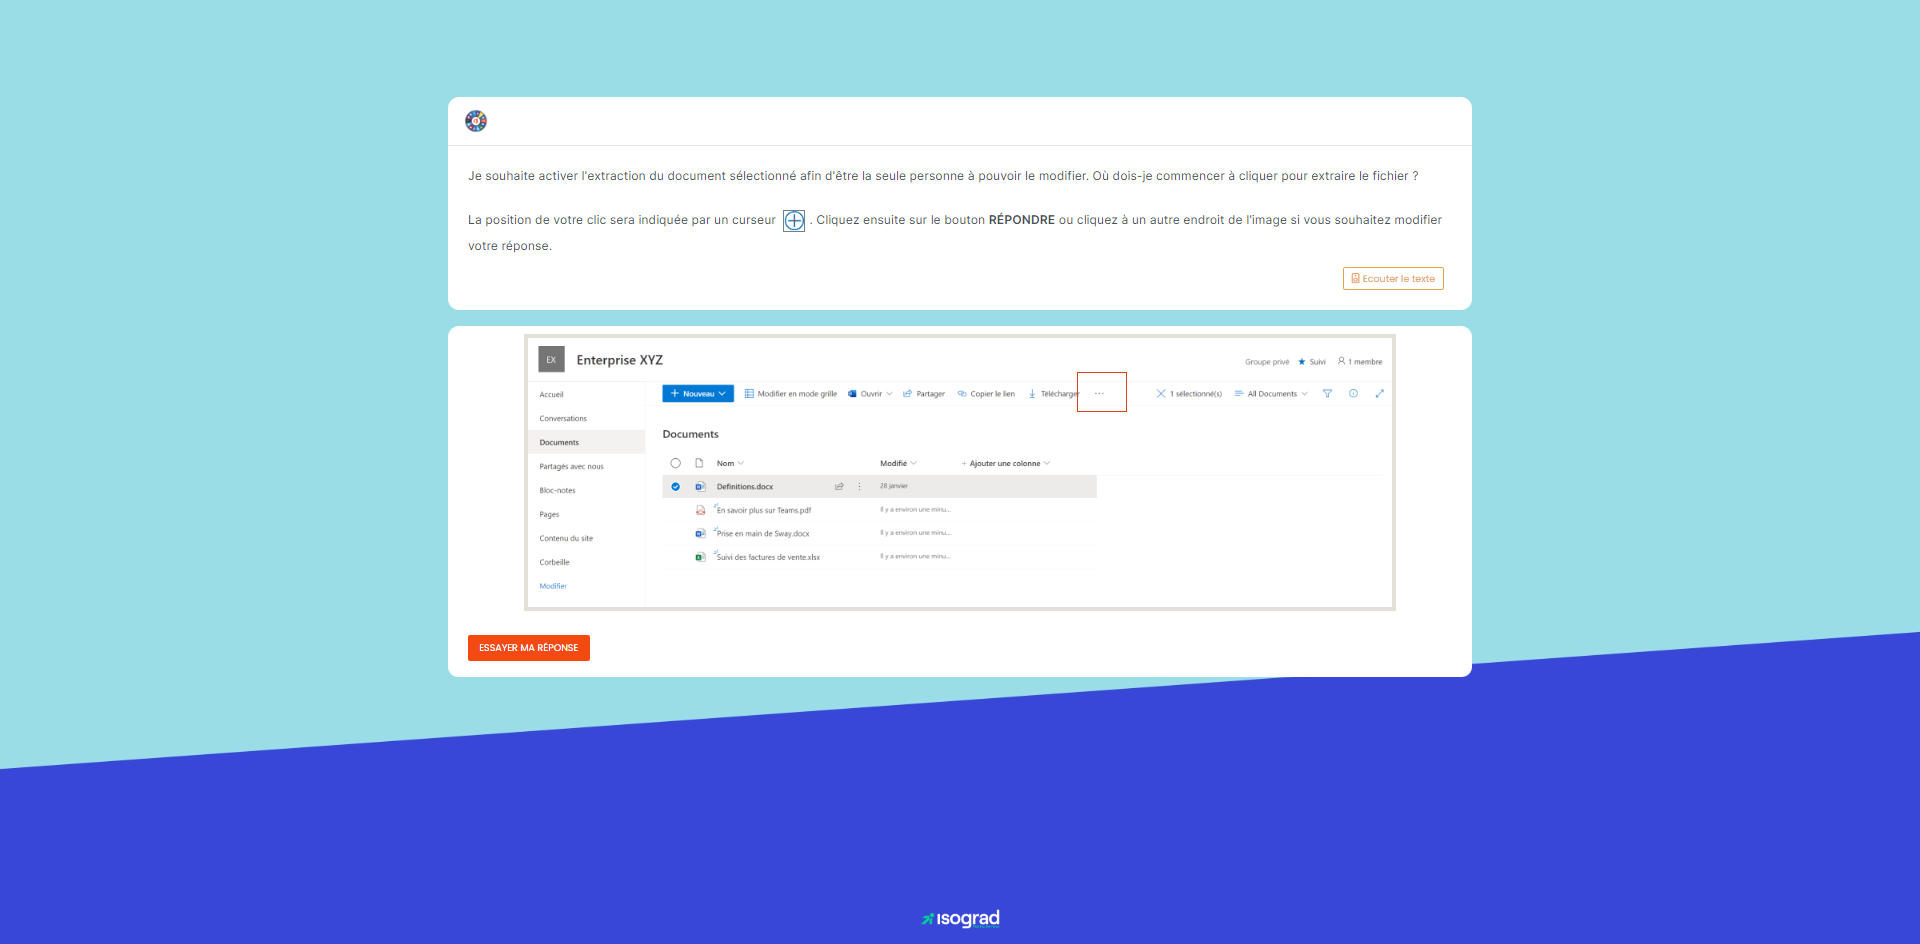Viewport: 1920px width, 944px height.
Task: Click the full-screen expand arrow icon
Action: pos(1380,393)
